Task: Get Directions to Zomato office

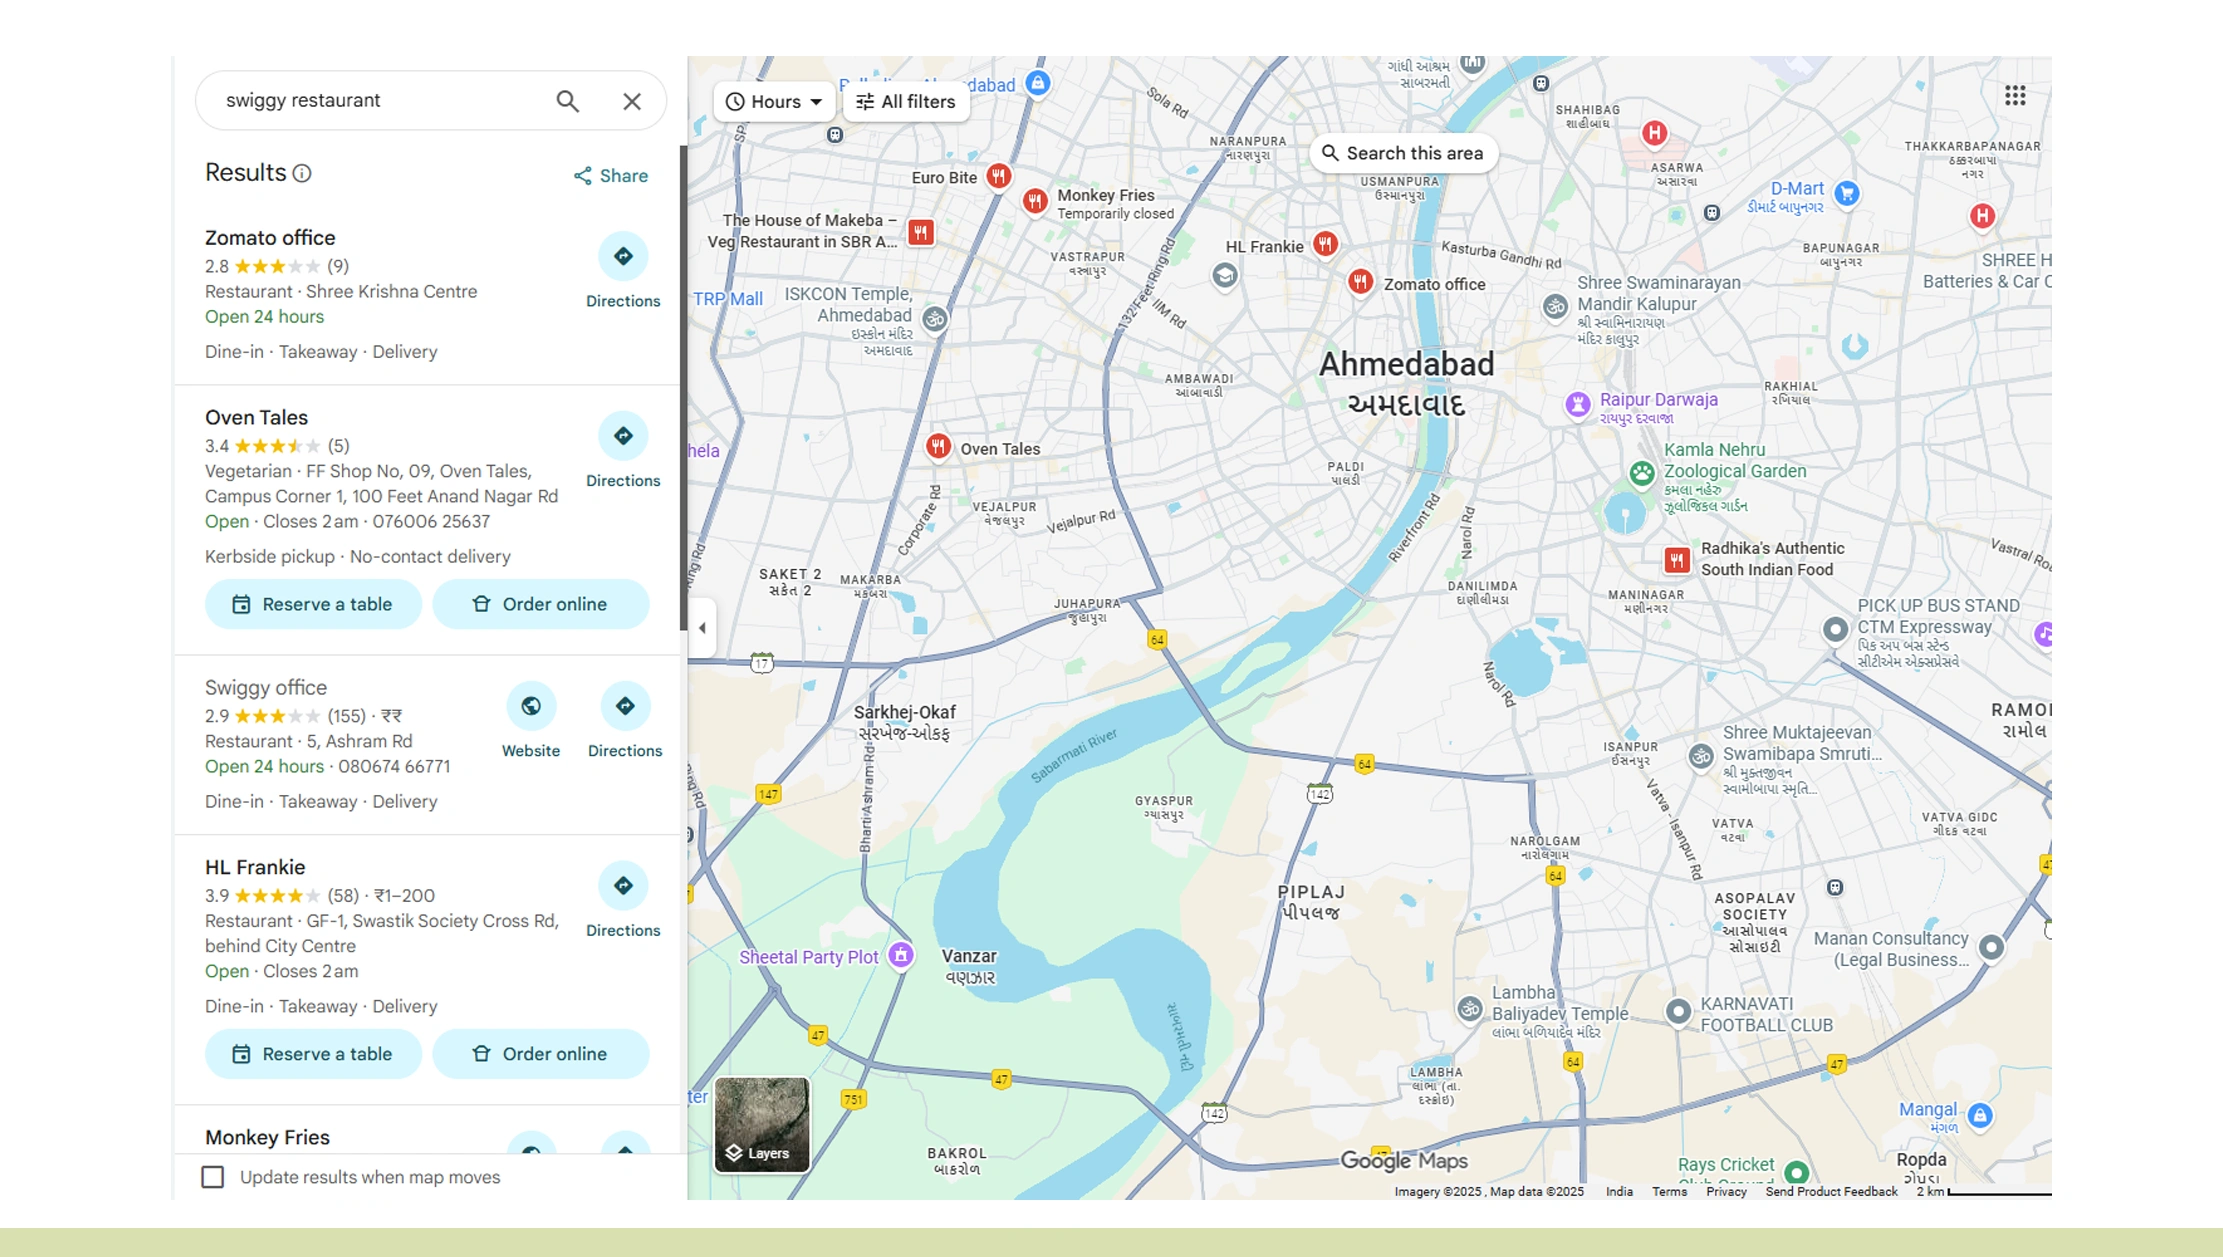Action: [622, 257]
